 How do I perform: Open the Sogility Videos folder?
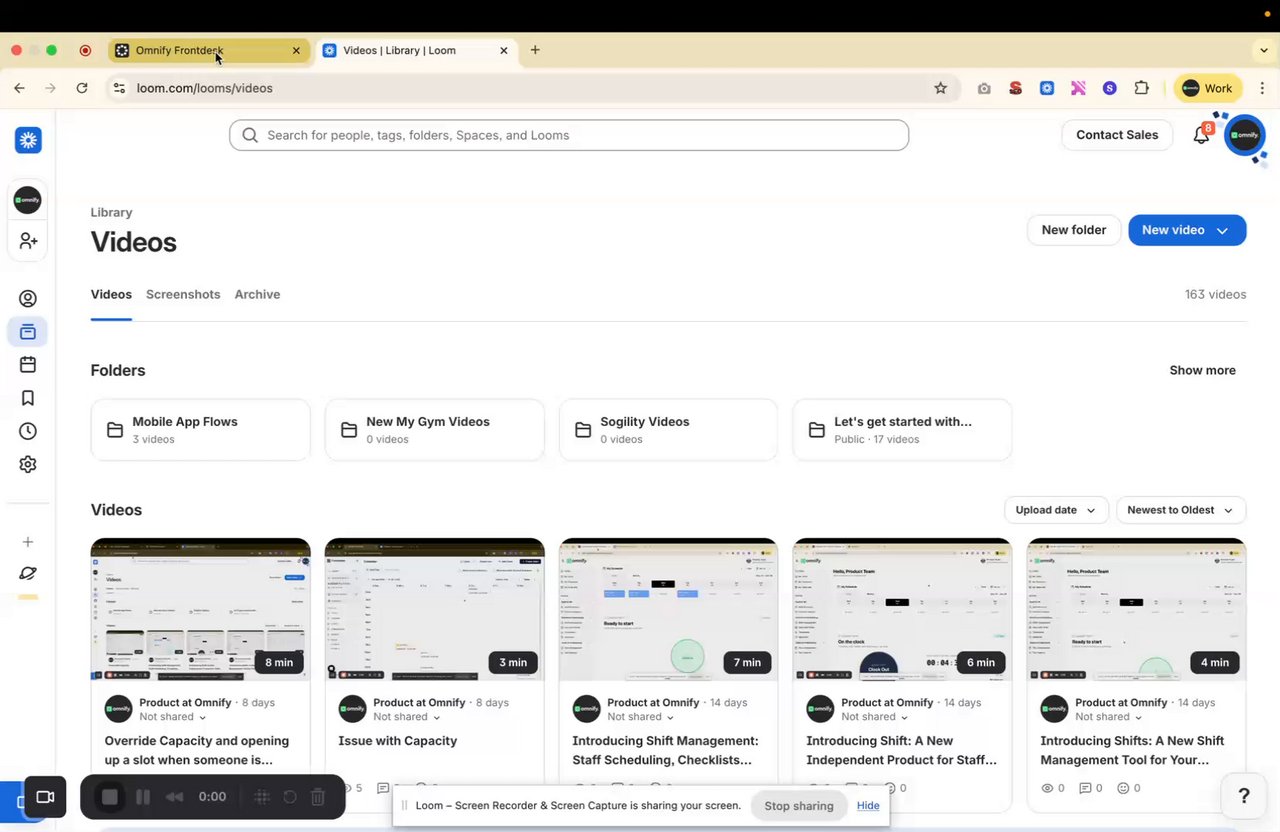click(669, 430)
